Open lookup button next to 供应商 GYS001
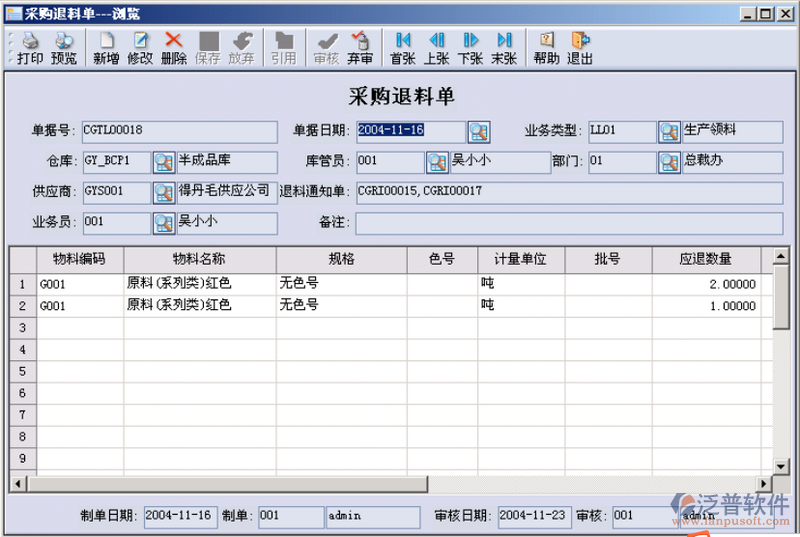 click(164, 192)
